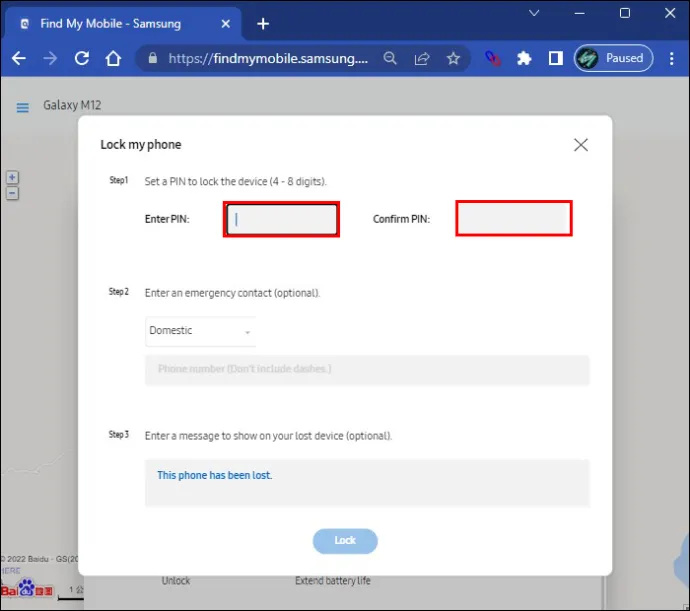Zoom out on the map
Image resolution: width=690 pixels, height=611 pixels.
point(12,193)
